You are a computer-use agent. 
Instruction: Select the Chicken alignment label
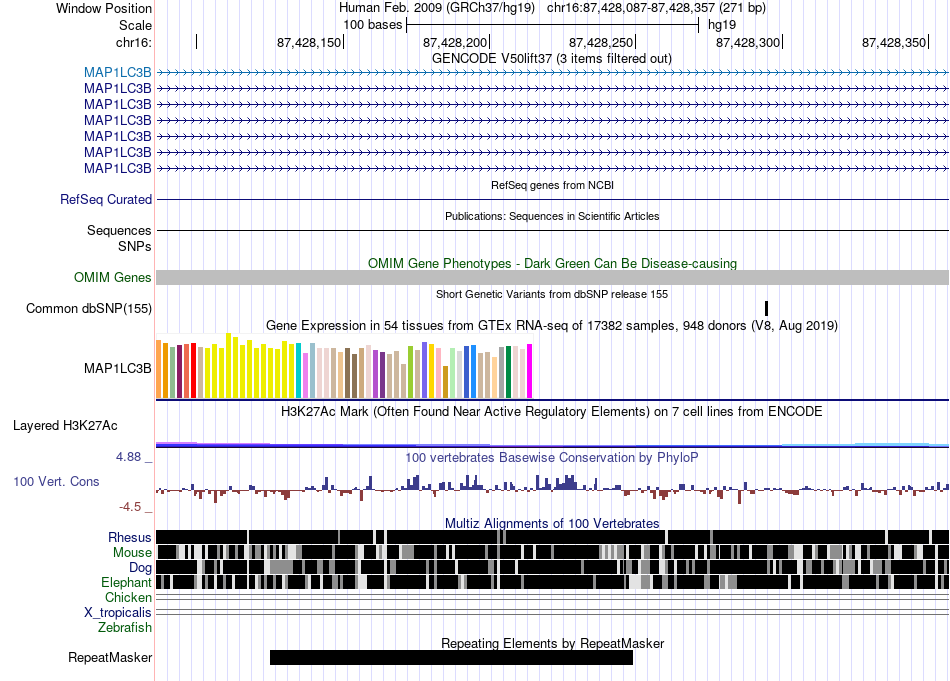coord(128,597)
